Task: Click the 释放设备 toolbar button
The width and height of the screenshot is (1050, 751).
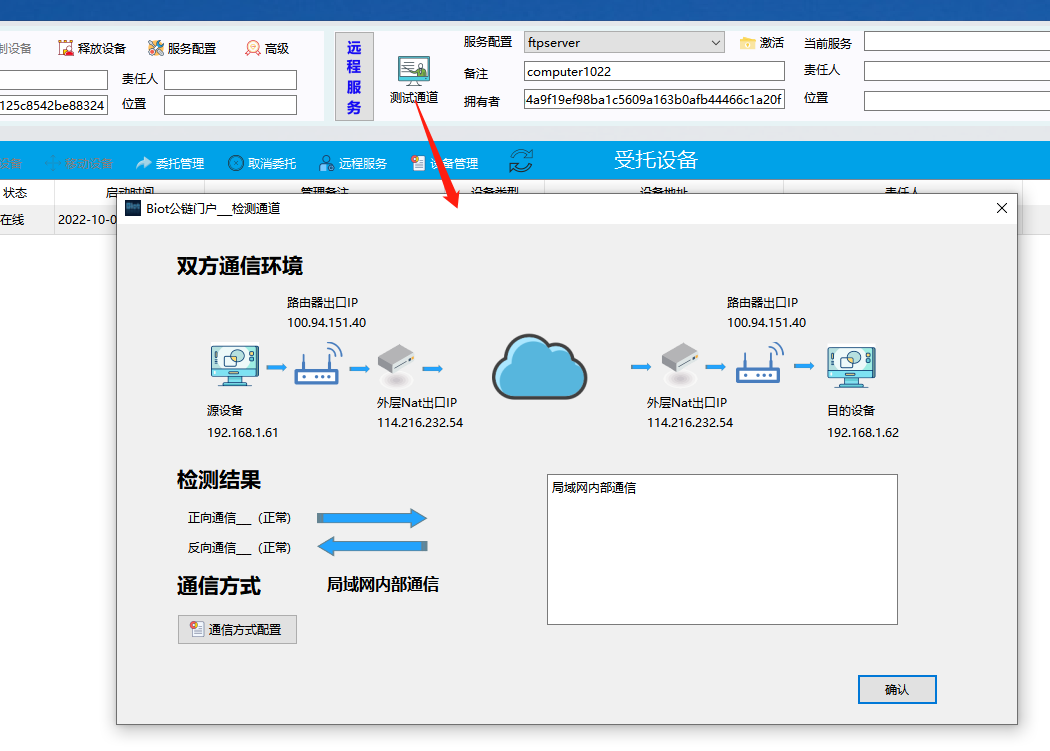Action: pyautogui.click(x=92, y=48)
